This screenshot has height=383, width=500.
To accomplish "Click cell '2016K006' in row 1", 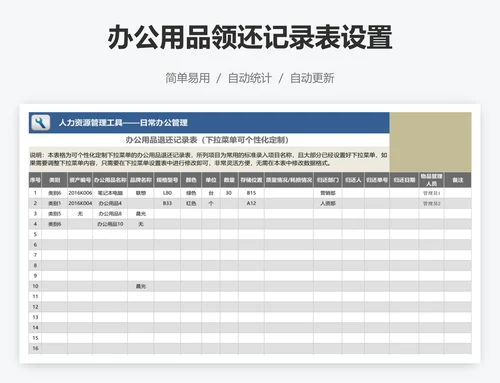I will [x=80, y=193].
